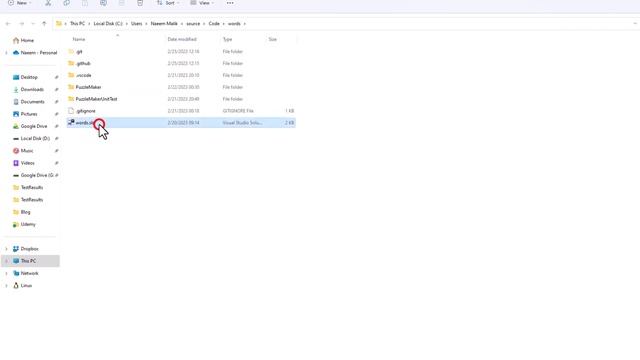Expand the chevron after Code in breadcrumb
Screen dimensions: 640x360
224,24
